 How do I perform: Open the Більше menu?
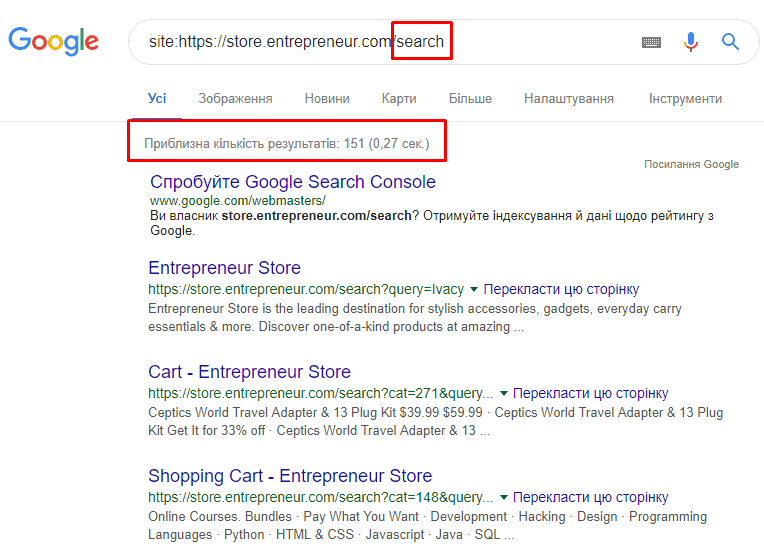pos(470,98)
